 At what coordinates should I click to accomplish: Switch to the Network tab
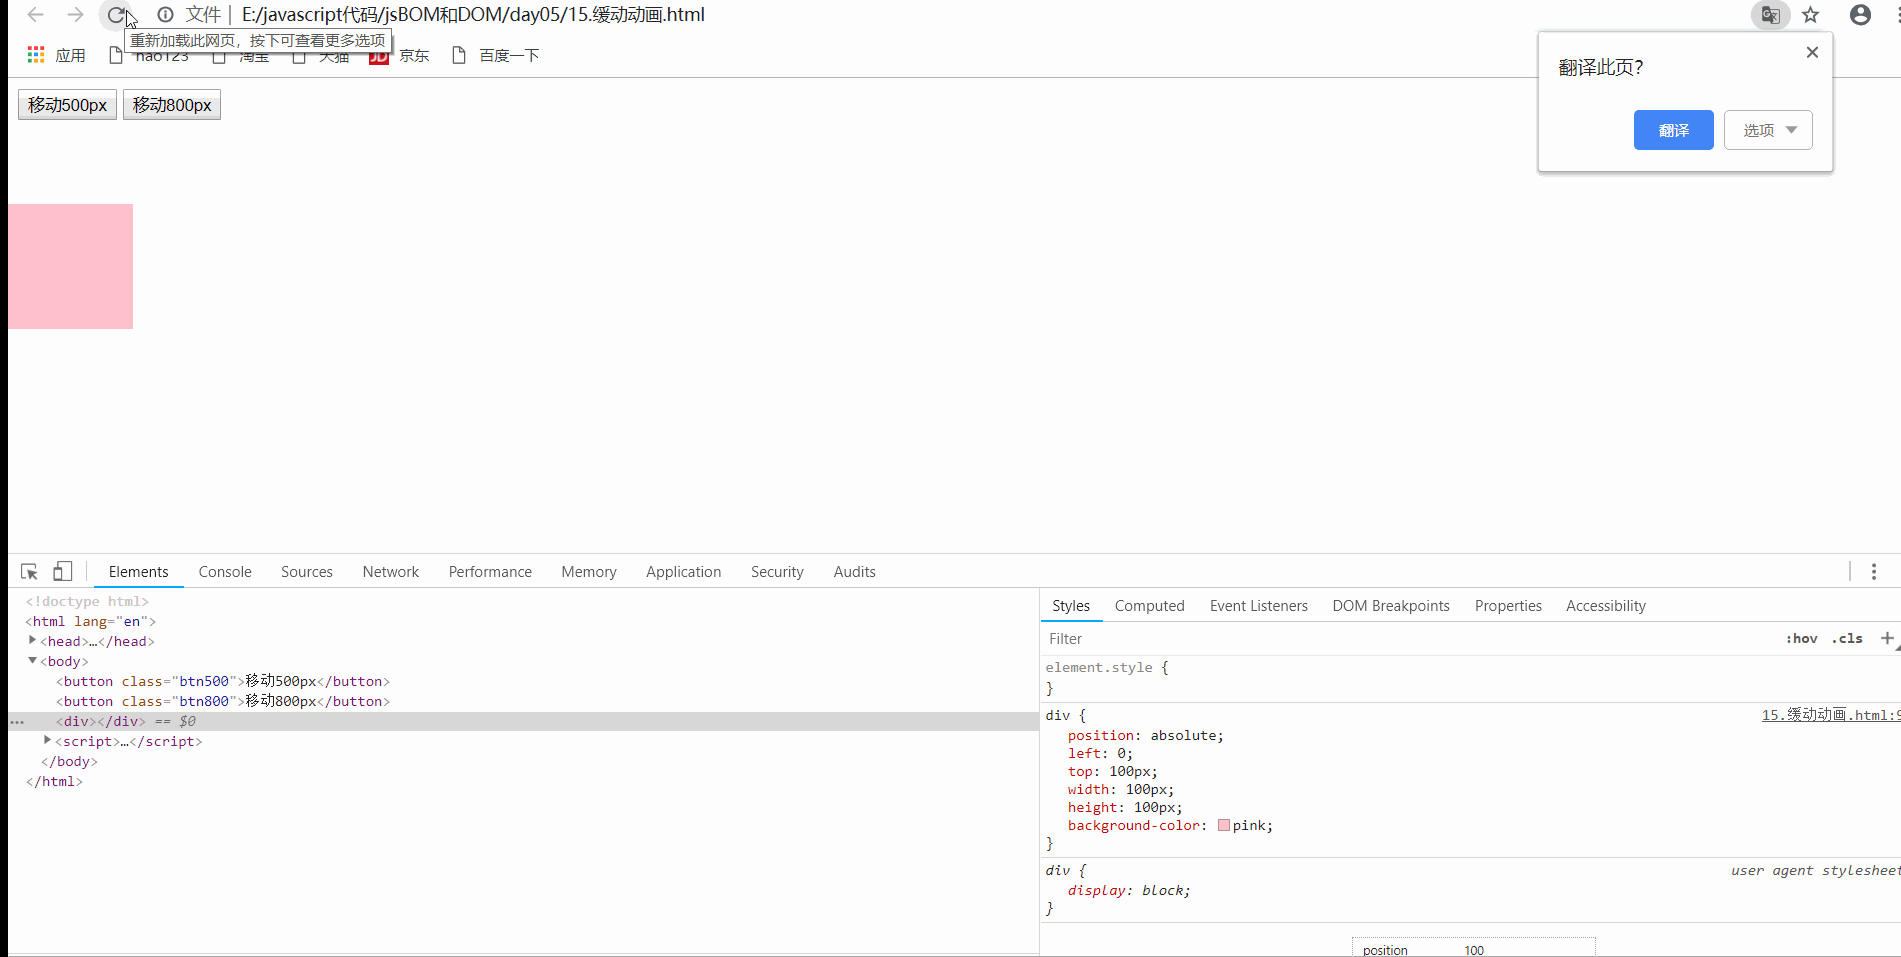coord(391,572)
